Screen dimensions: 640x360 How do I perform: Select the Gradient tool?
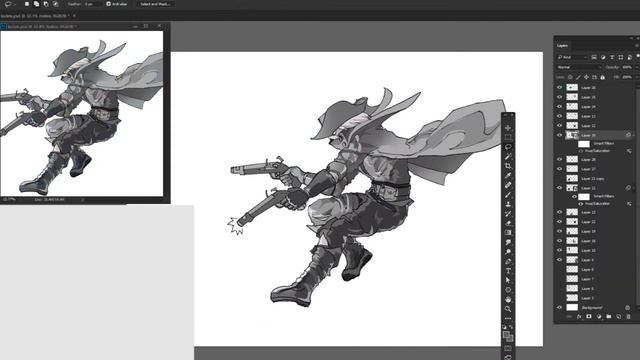(508, 233)
